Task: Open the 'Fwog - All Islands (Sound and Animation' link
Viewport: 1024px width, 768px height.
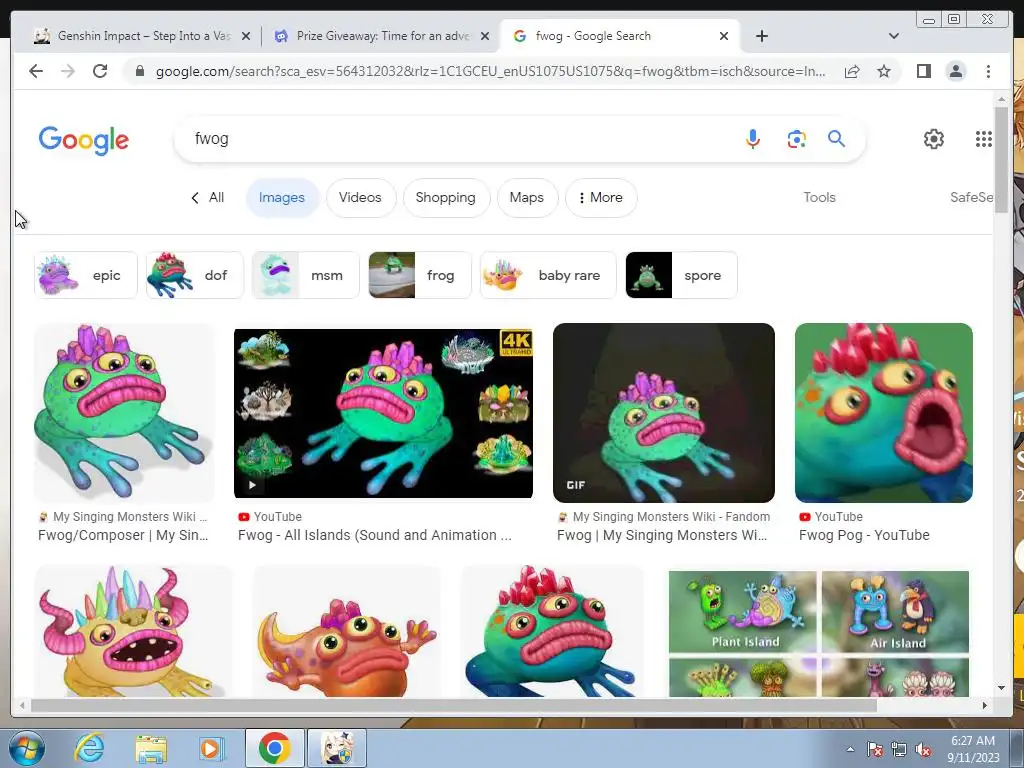Action: (374, 535)
